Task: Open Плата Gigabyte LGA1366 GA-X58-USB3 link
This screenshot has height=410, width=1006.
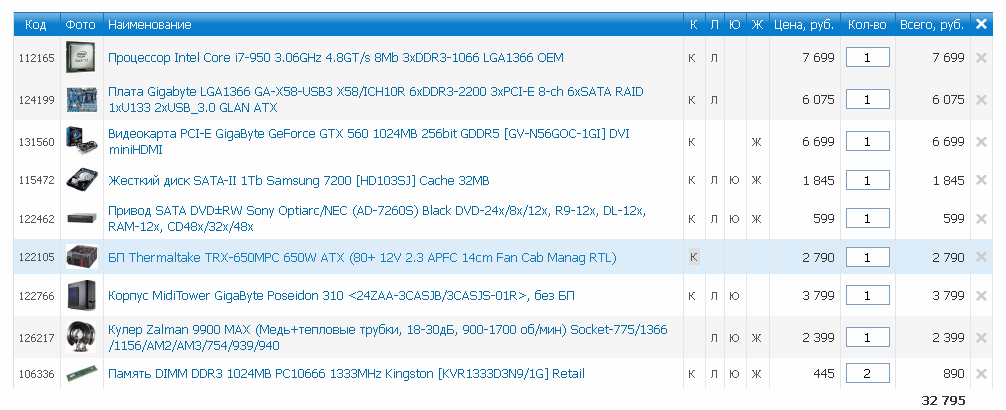Action: click(375, 100)
